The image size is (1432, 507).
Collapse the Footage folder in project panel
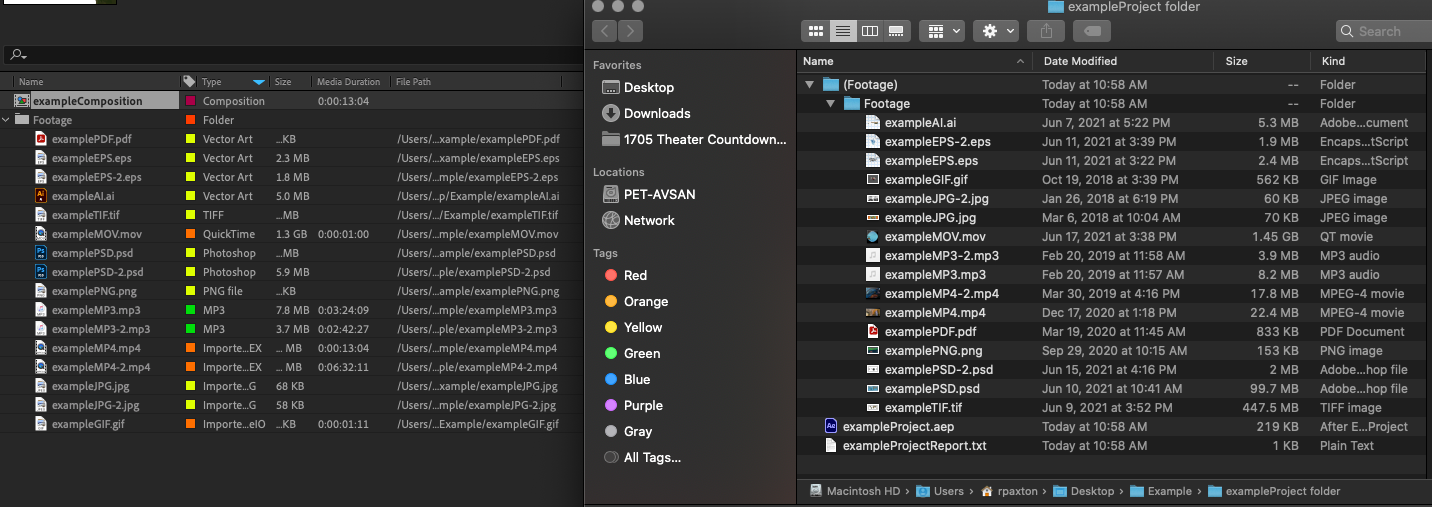tap(8, 120)
